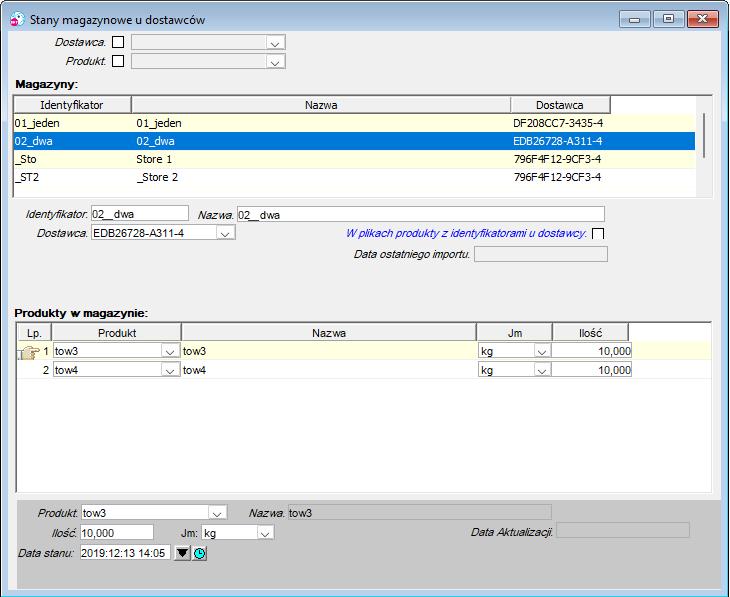Click Nazwa column header in Magazyny table
The width and height of the screenshot is (730, 597).
321,105
